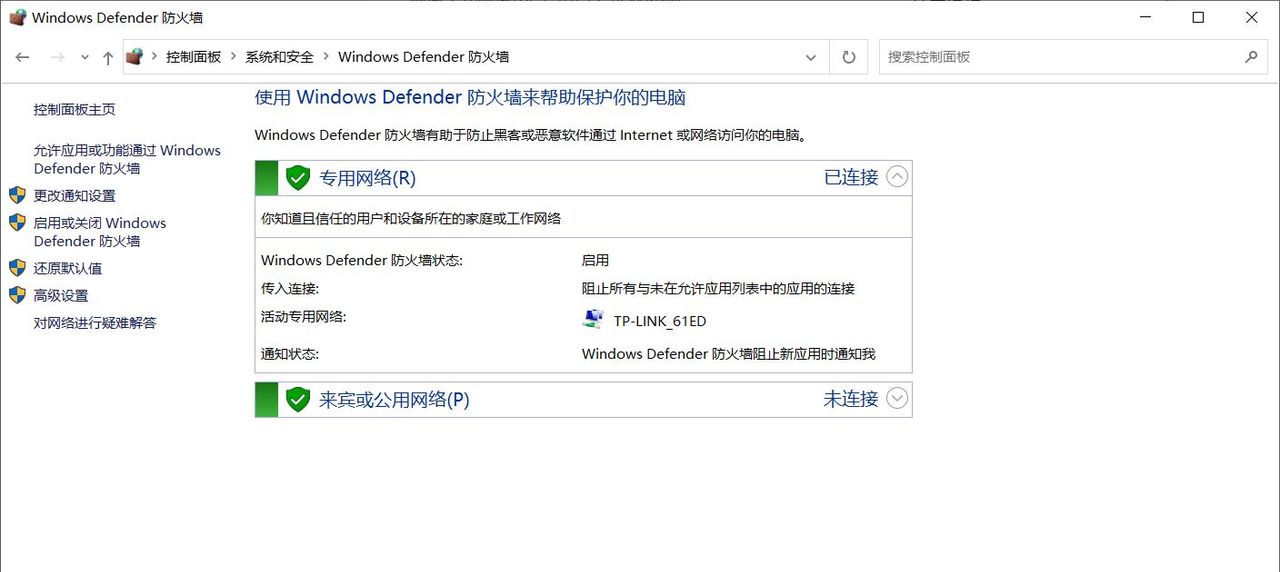The image size is (1280, 572).
Task: Click the firewall icon in address bar
Action: [x=135, y=57]
